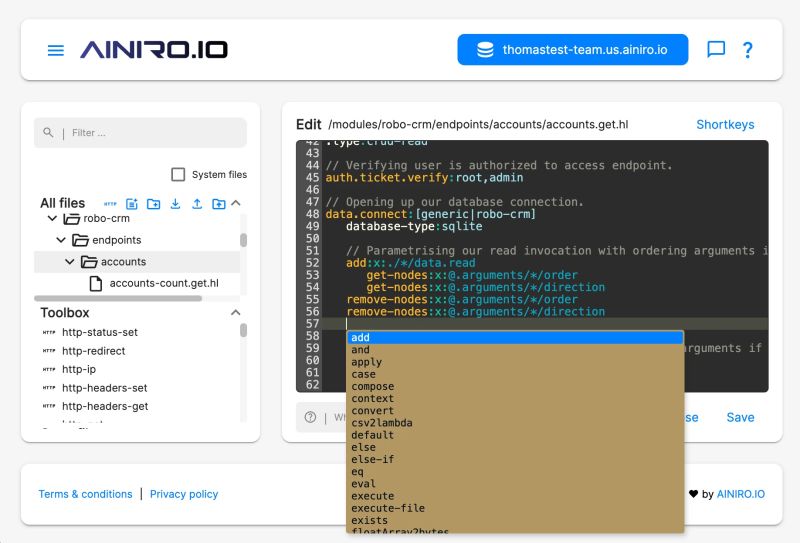
Task: Enable the System files checkbox
Action: (x=178, y=175)
